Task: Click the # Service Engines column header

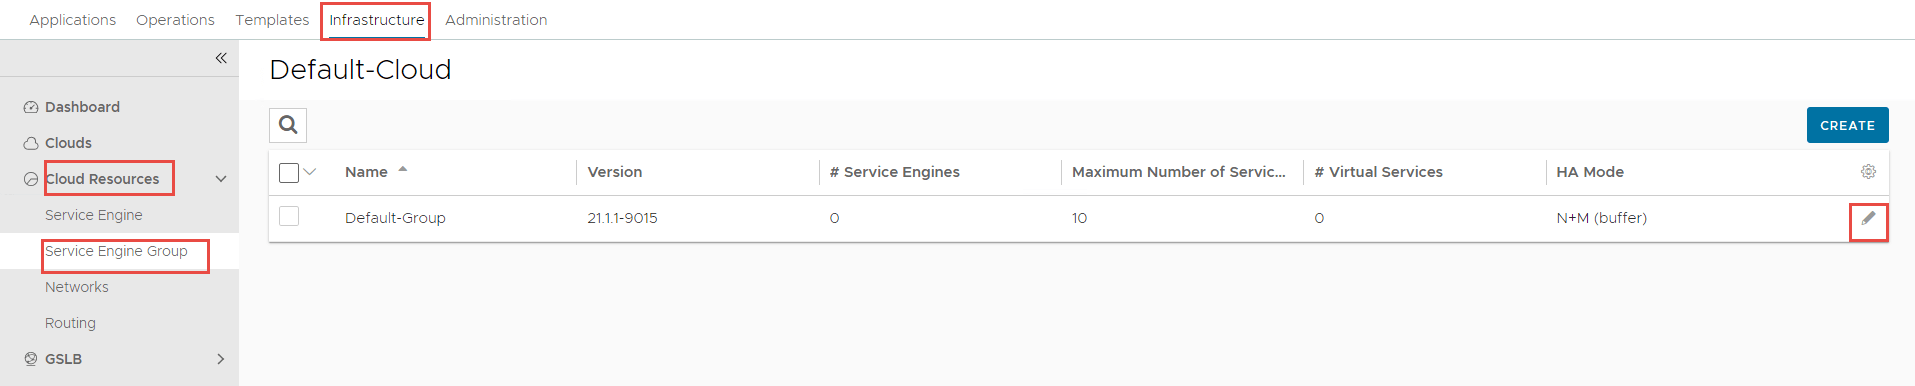Action: (895, 172)
